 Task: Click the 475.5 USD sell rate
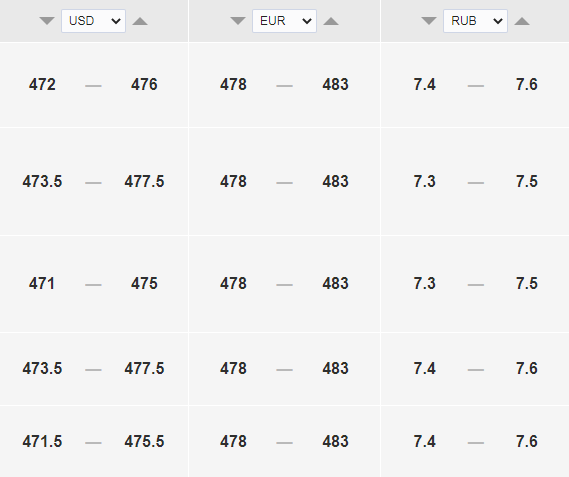pyautogui.click(x=144, y=441)
